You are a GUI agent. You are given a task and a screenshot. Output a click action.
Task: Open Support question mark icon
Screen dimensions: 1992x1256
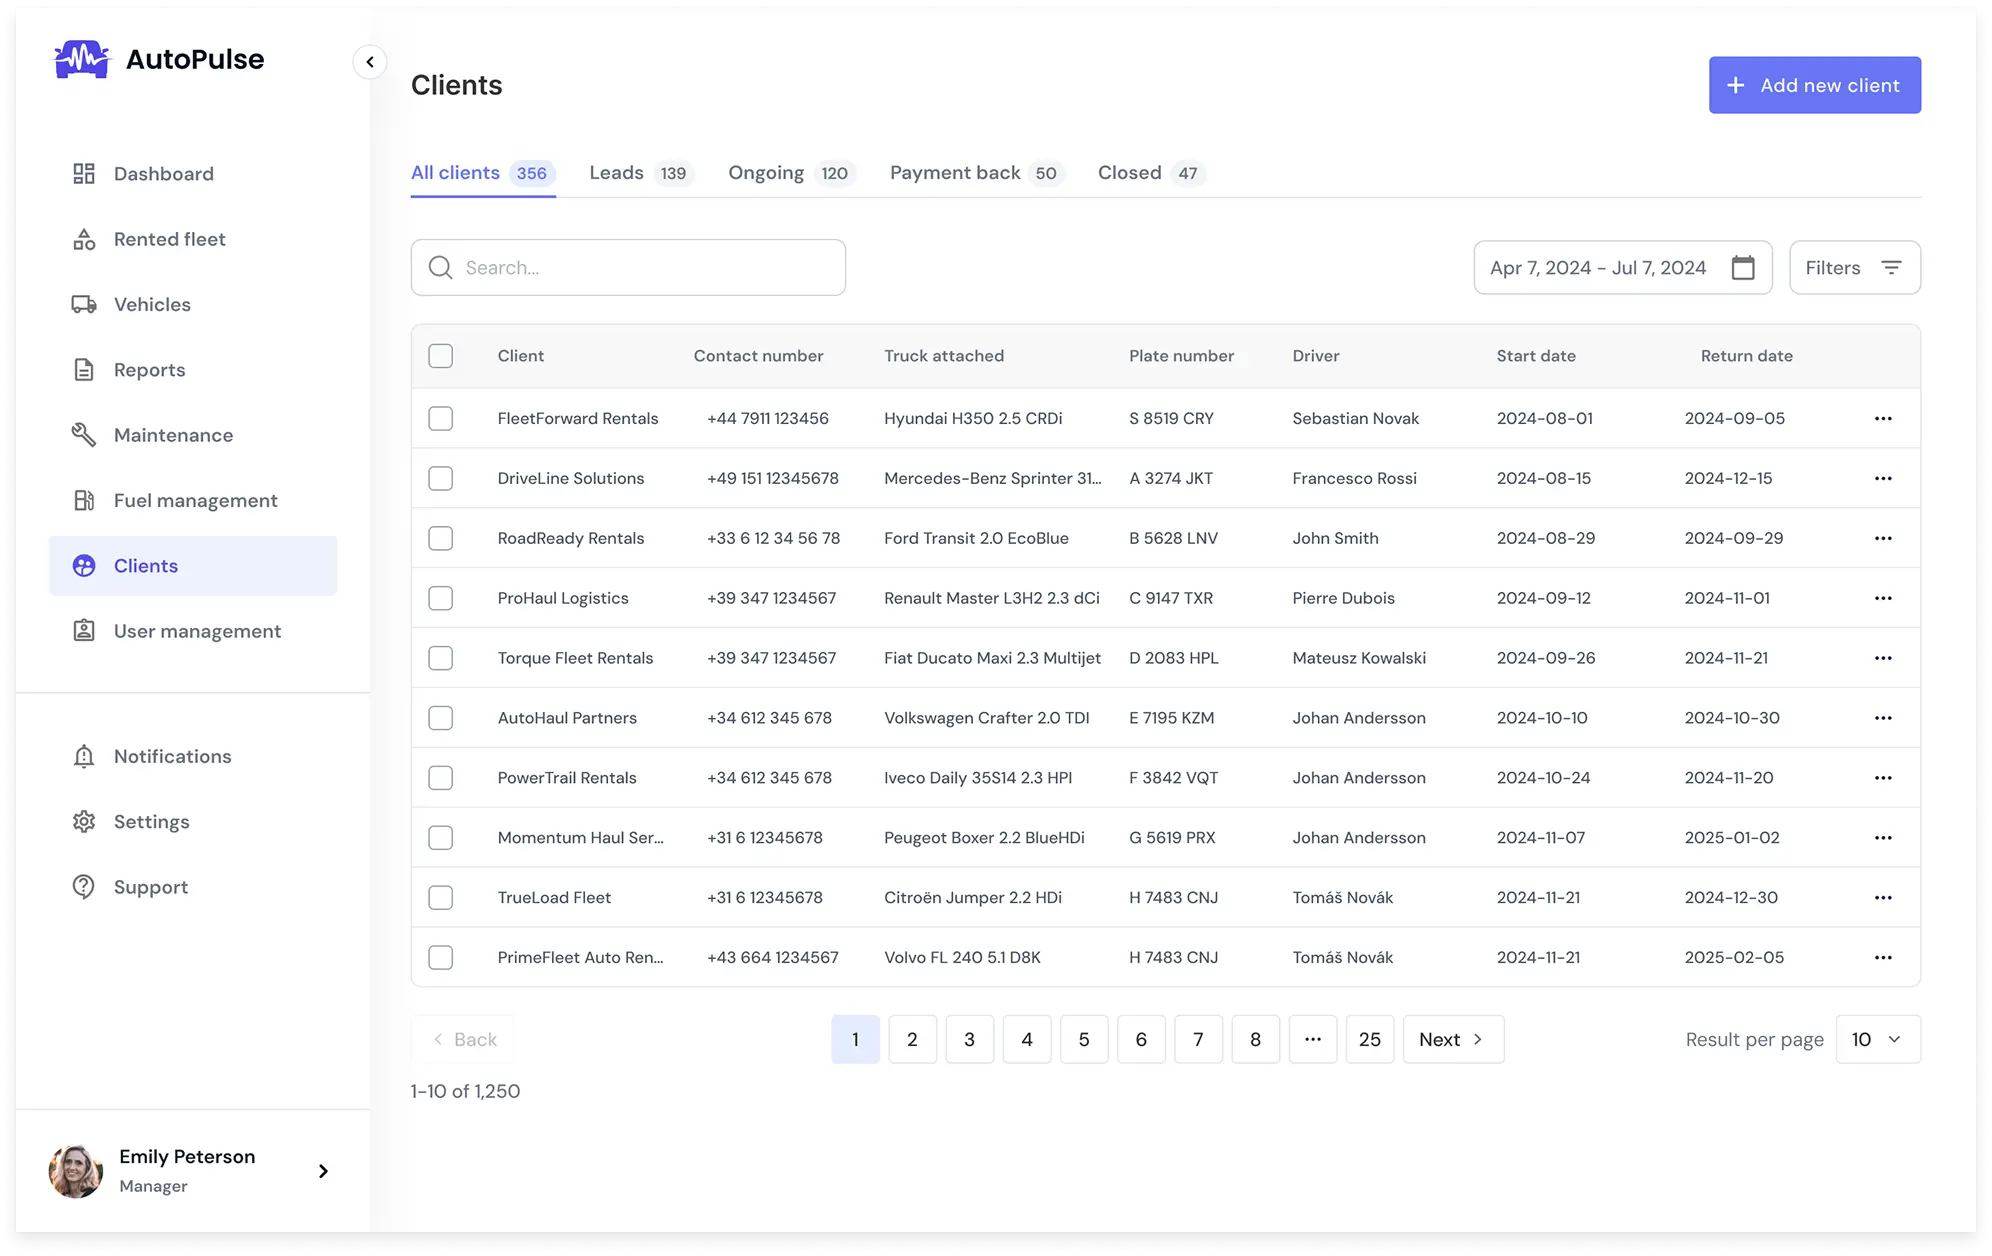84,887
